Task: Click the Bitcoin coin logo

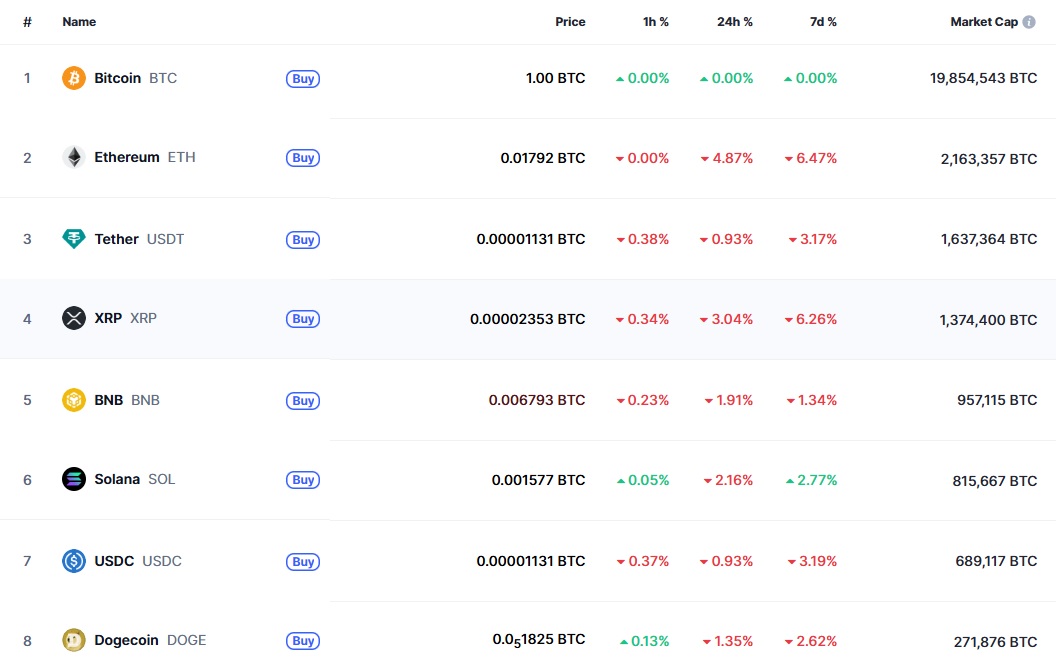Action: pyautogui.click(x=73, y=78)
